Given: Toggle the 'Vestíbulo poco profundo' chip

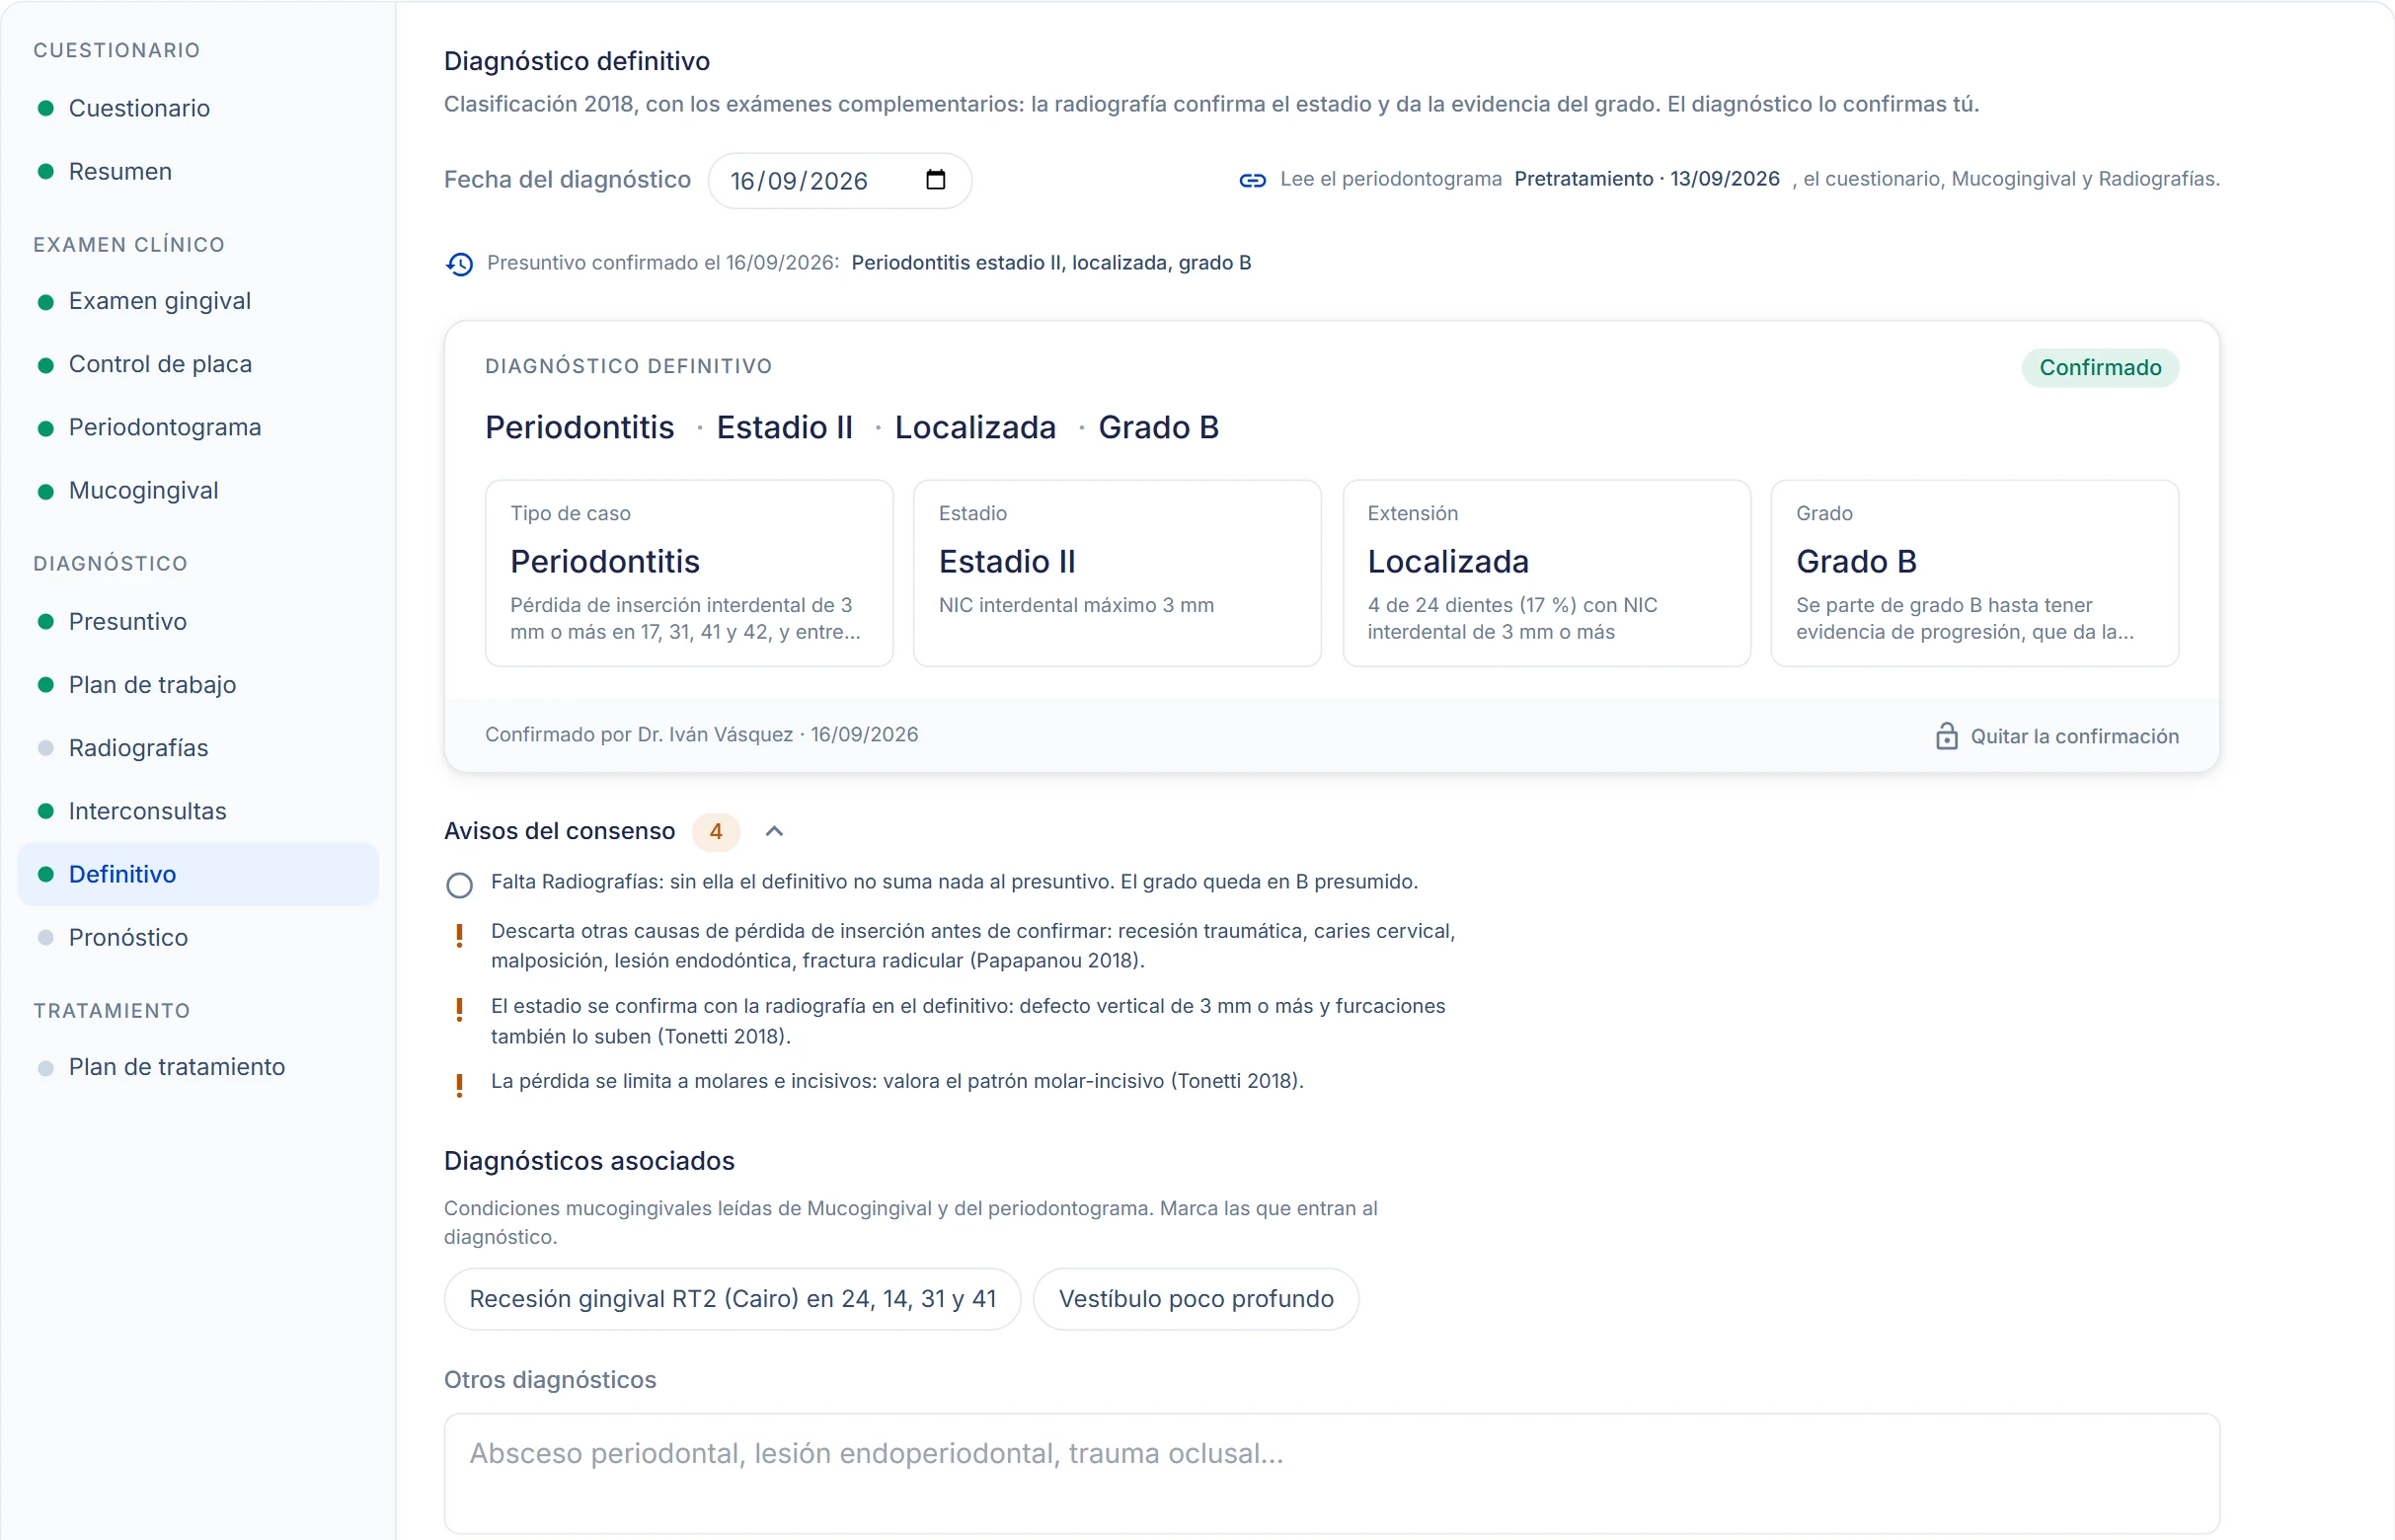Looking at the screenshot, I should (1196, 1299).
